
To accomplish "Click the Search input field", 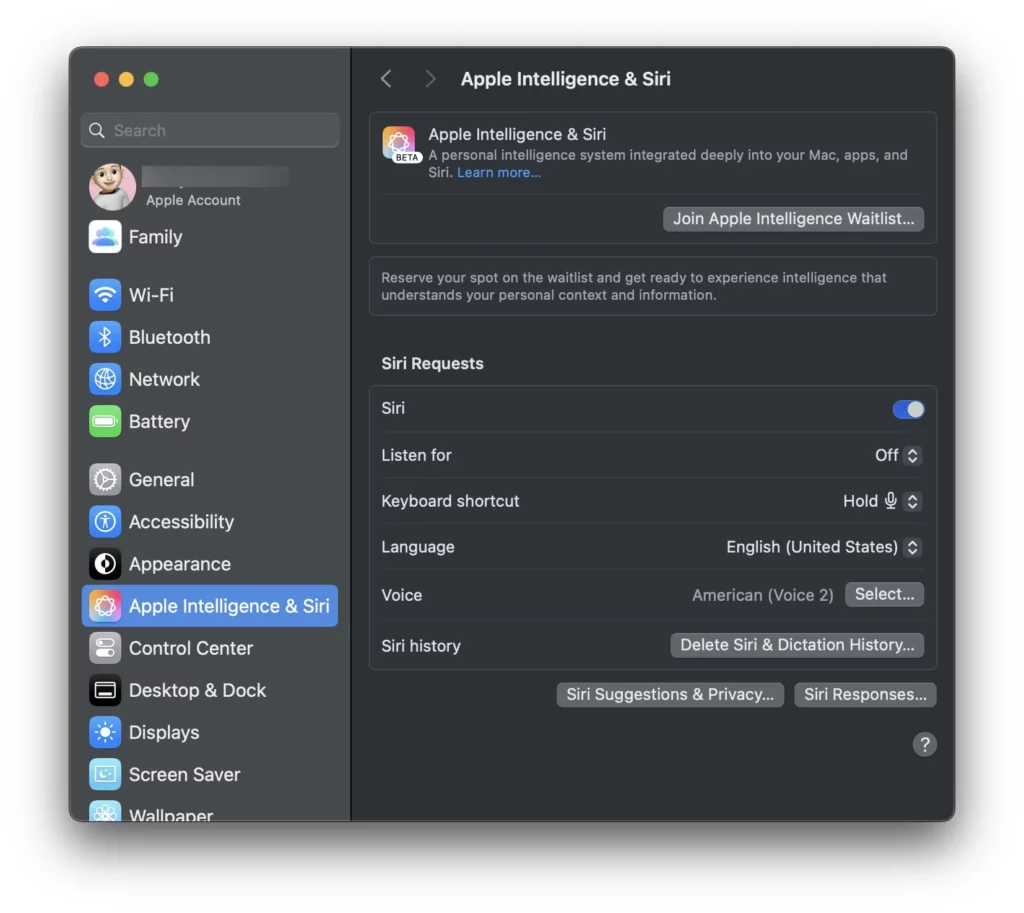I will point(210,130).
